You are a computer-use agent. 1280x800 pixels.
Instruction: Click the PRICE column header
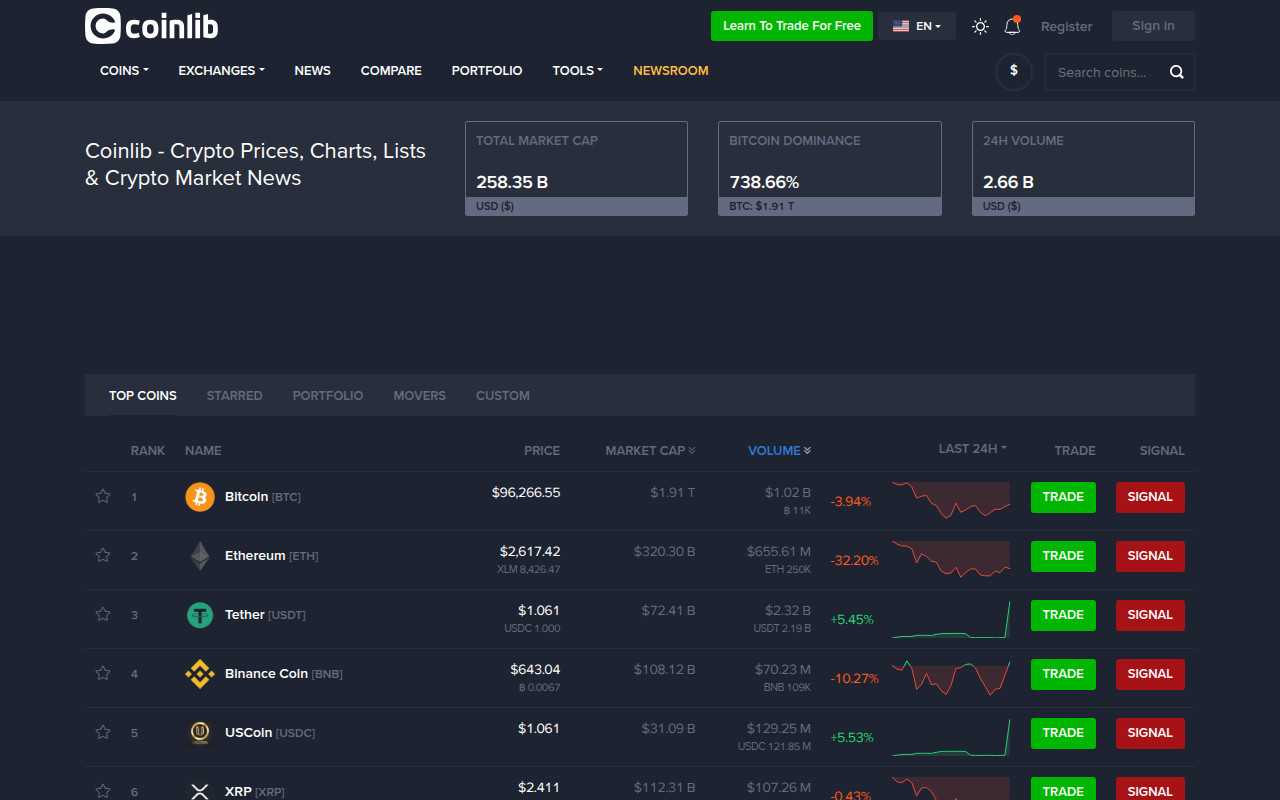(542, 451)
